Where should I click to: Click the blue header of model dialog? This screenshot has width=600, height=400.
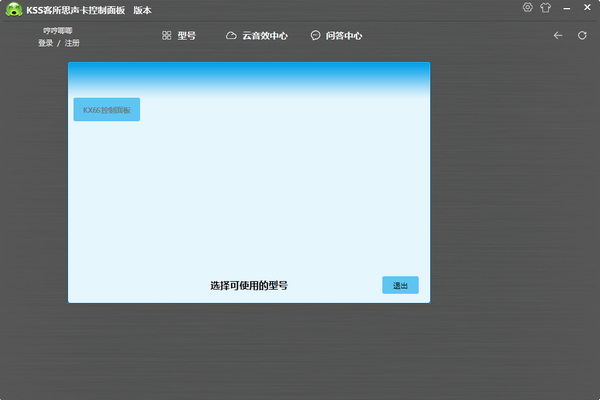click(x=249, y=76)
